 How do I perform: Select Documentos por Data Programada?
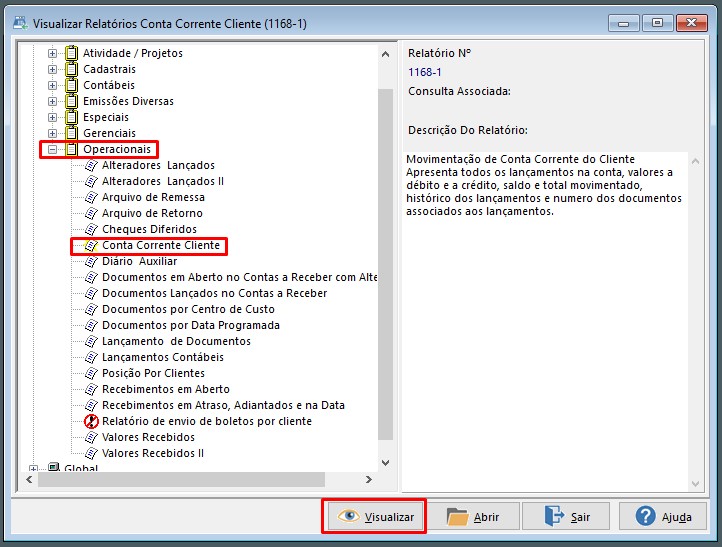[191, 325]
